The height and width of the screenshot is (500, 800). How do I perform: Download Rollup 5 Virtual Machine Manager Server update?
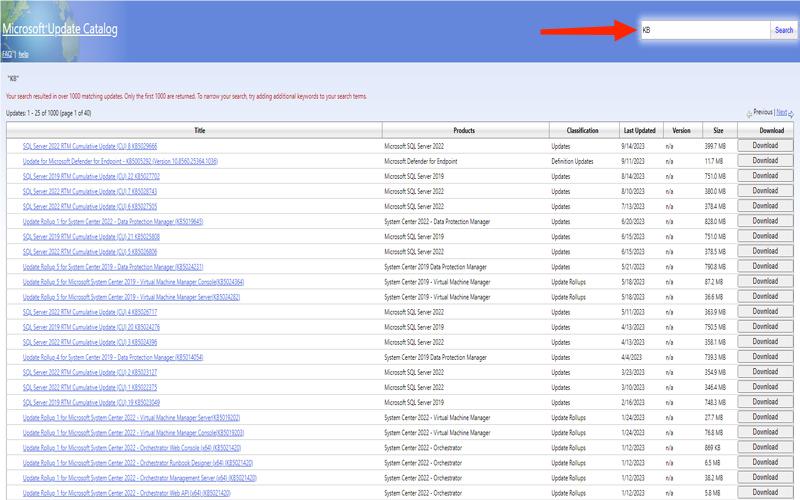(x=765, y=296)
